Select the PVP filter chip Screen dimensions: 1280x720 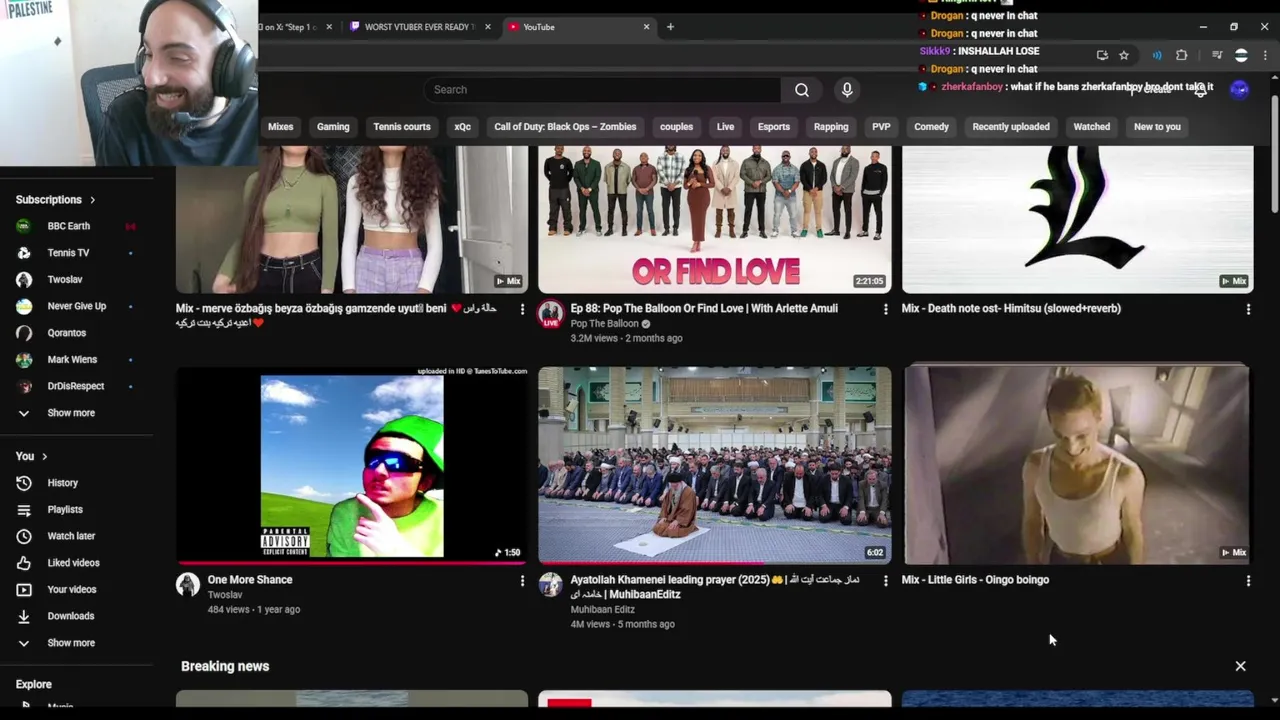click(x=881, y=127)
